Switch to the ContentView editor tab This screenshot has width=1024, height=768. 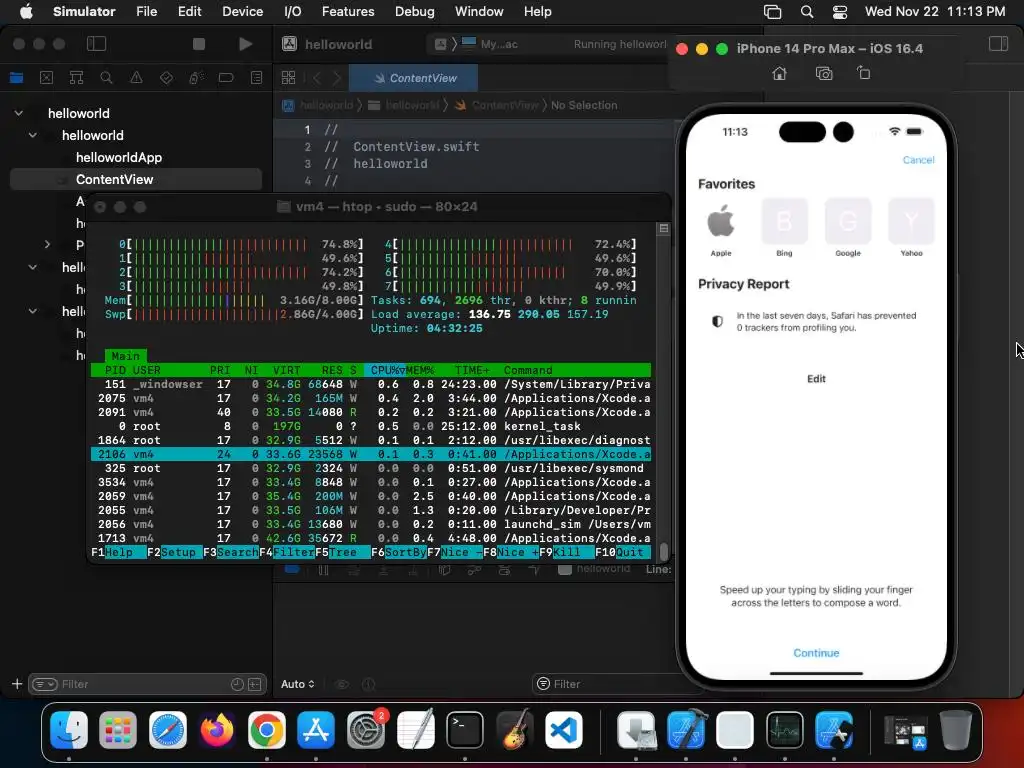pyautogui.click(x=413, y=78)
